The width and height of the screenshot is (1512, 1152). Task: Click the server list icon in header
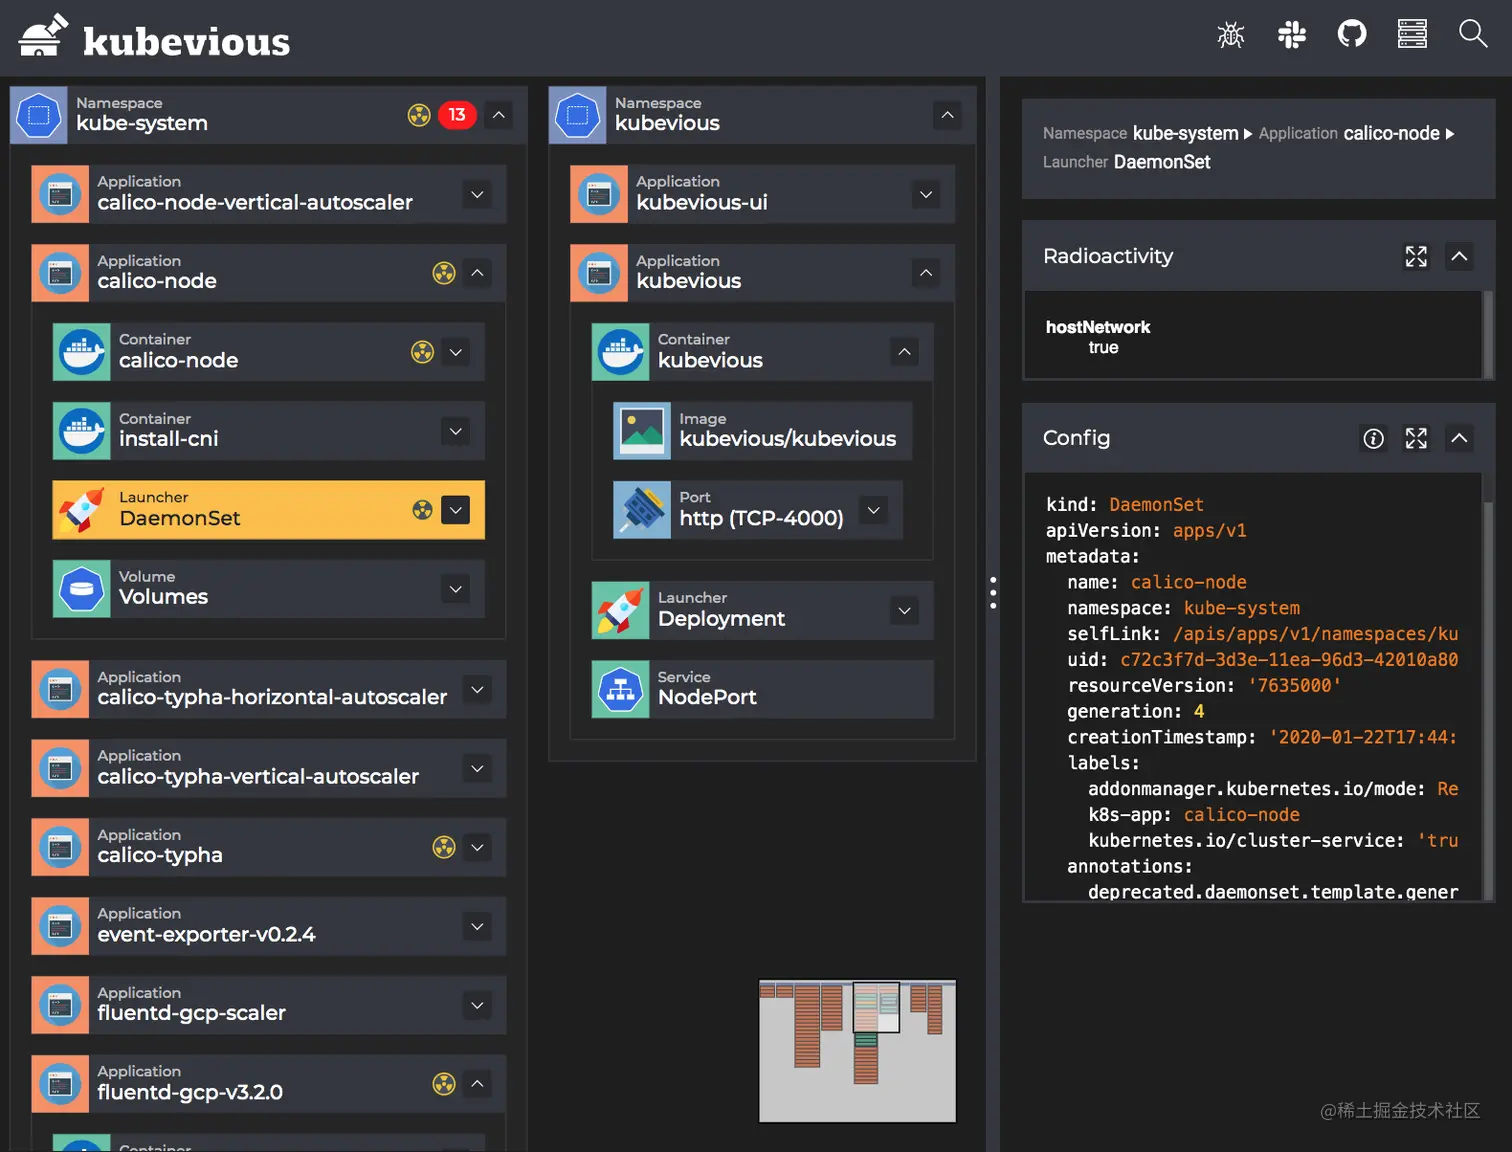[x=1412, y=34]
